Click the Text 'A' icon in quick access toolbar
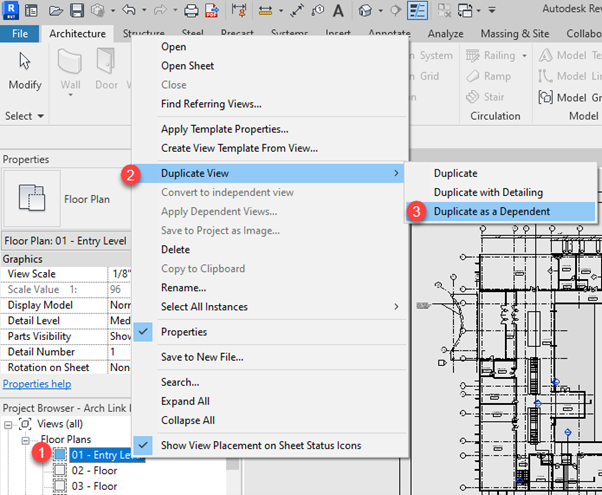The height and width of the screenshot is (495, 602). pyautogui.click(x=338, y=11)
